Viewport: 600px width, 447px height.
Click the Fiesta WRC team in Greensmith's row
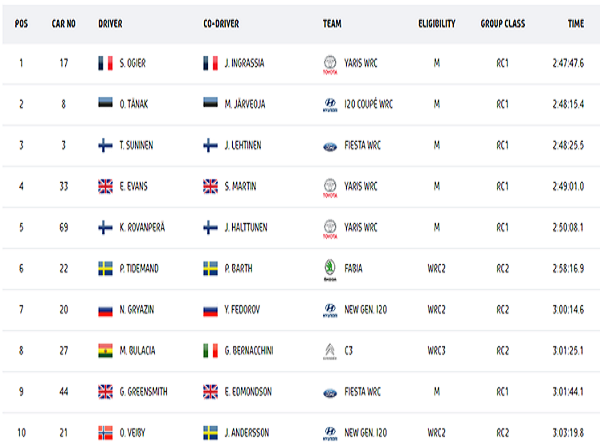(362, 392)
